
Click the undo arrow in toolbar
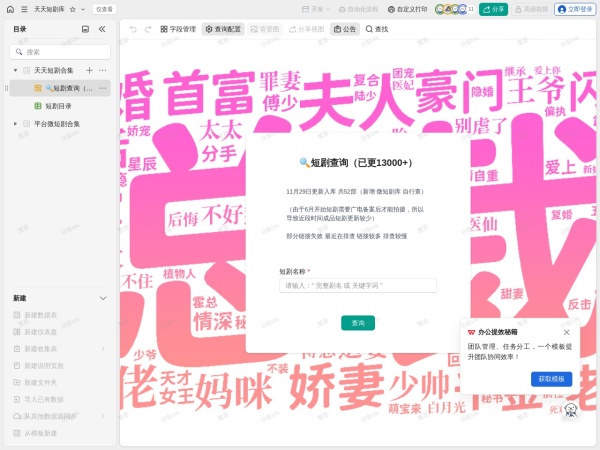[x=133, y=29]
